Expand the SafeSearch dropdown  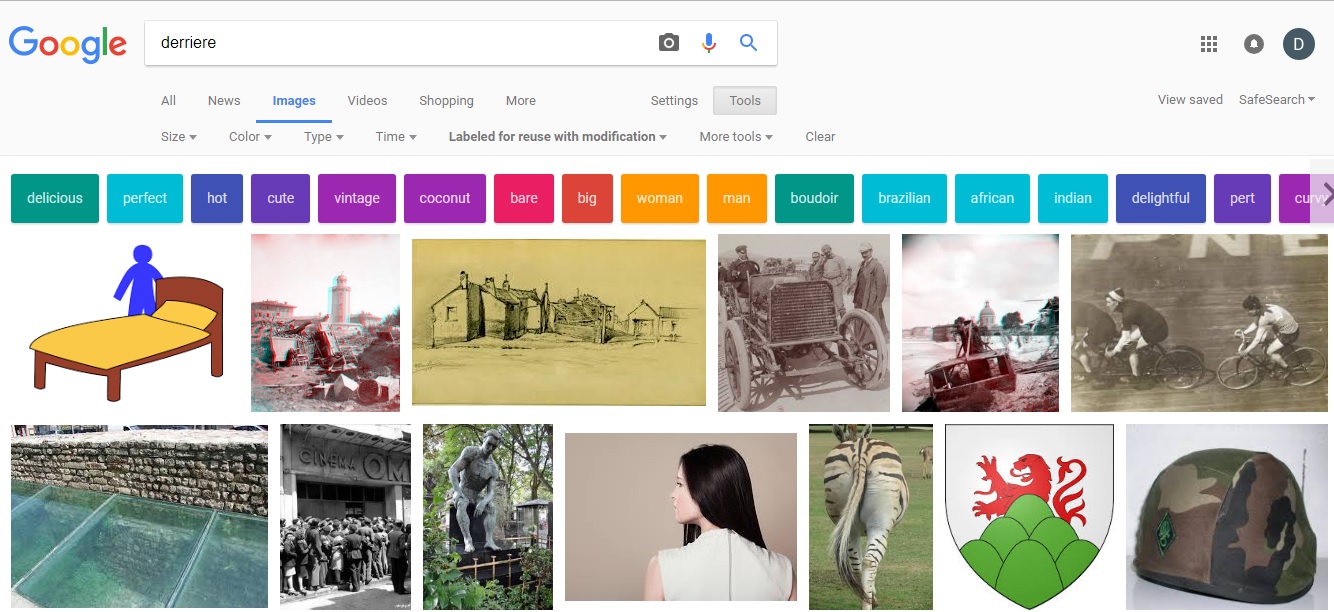click(1277, 100)
